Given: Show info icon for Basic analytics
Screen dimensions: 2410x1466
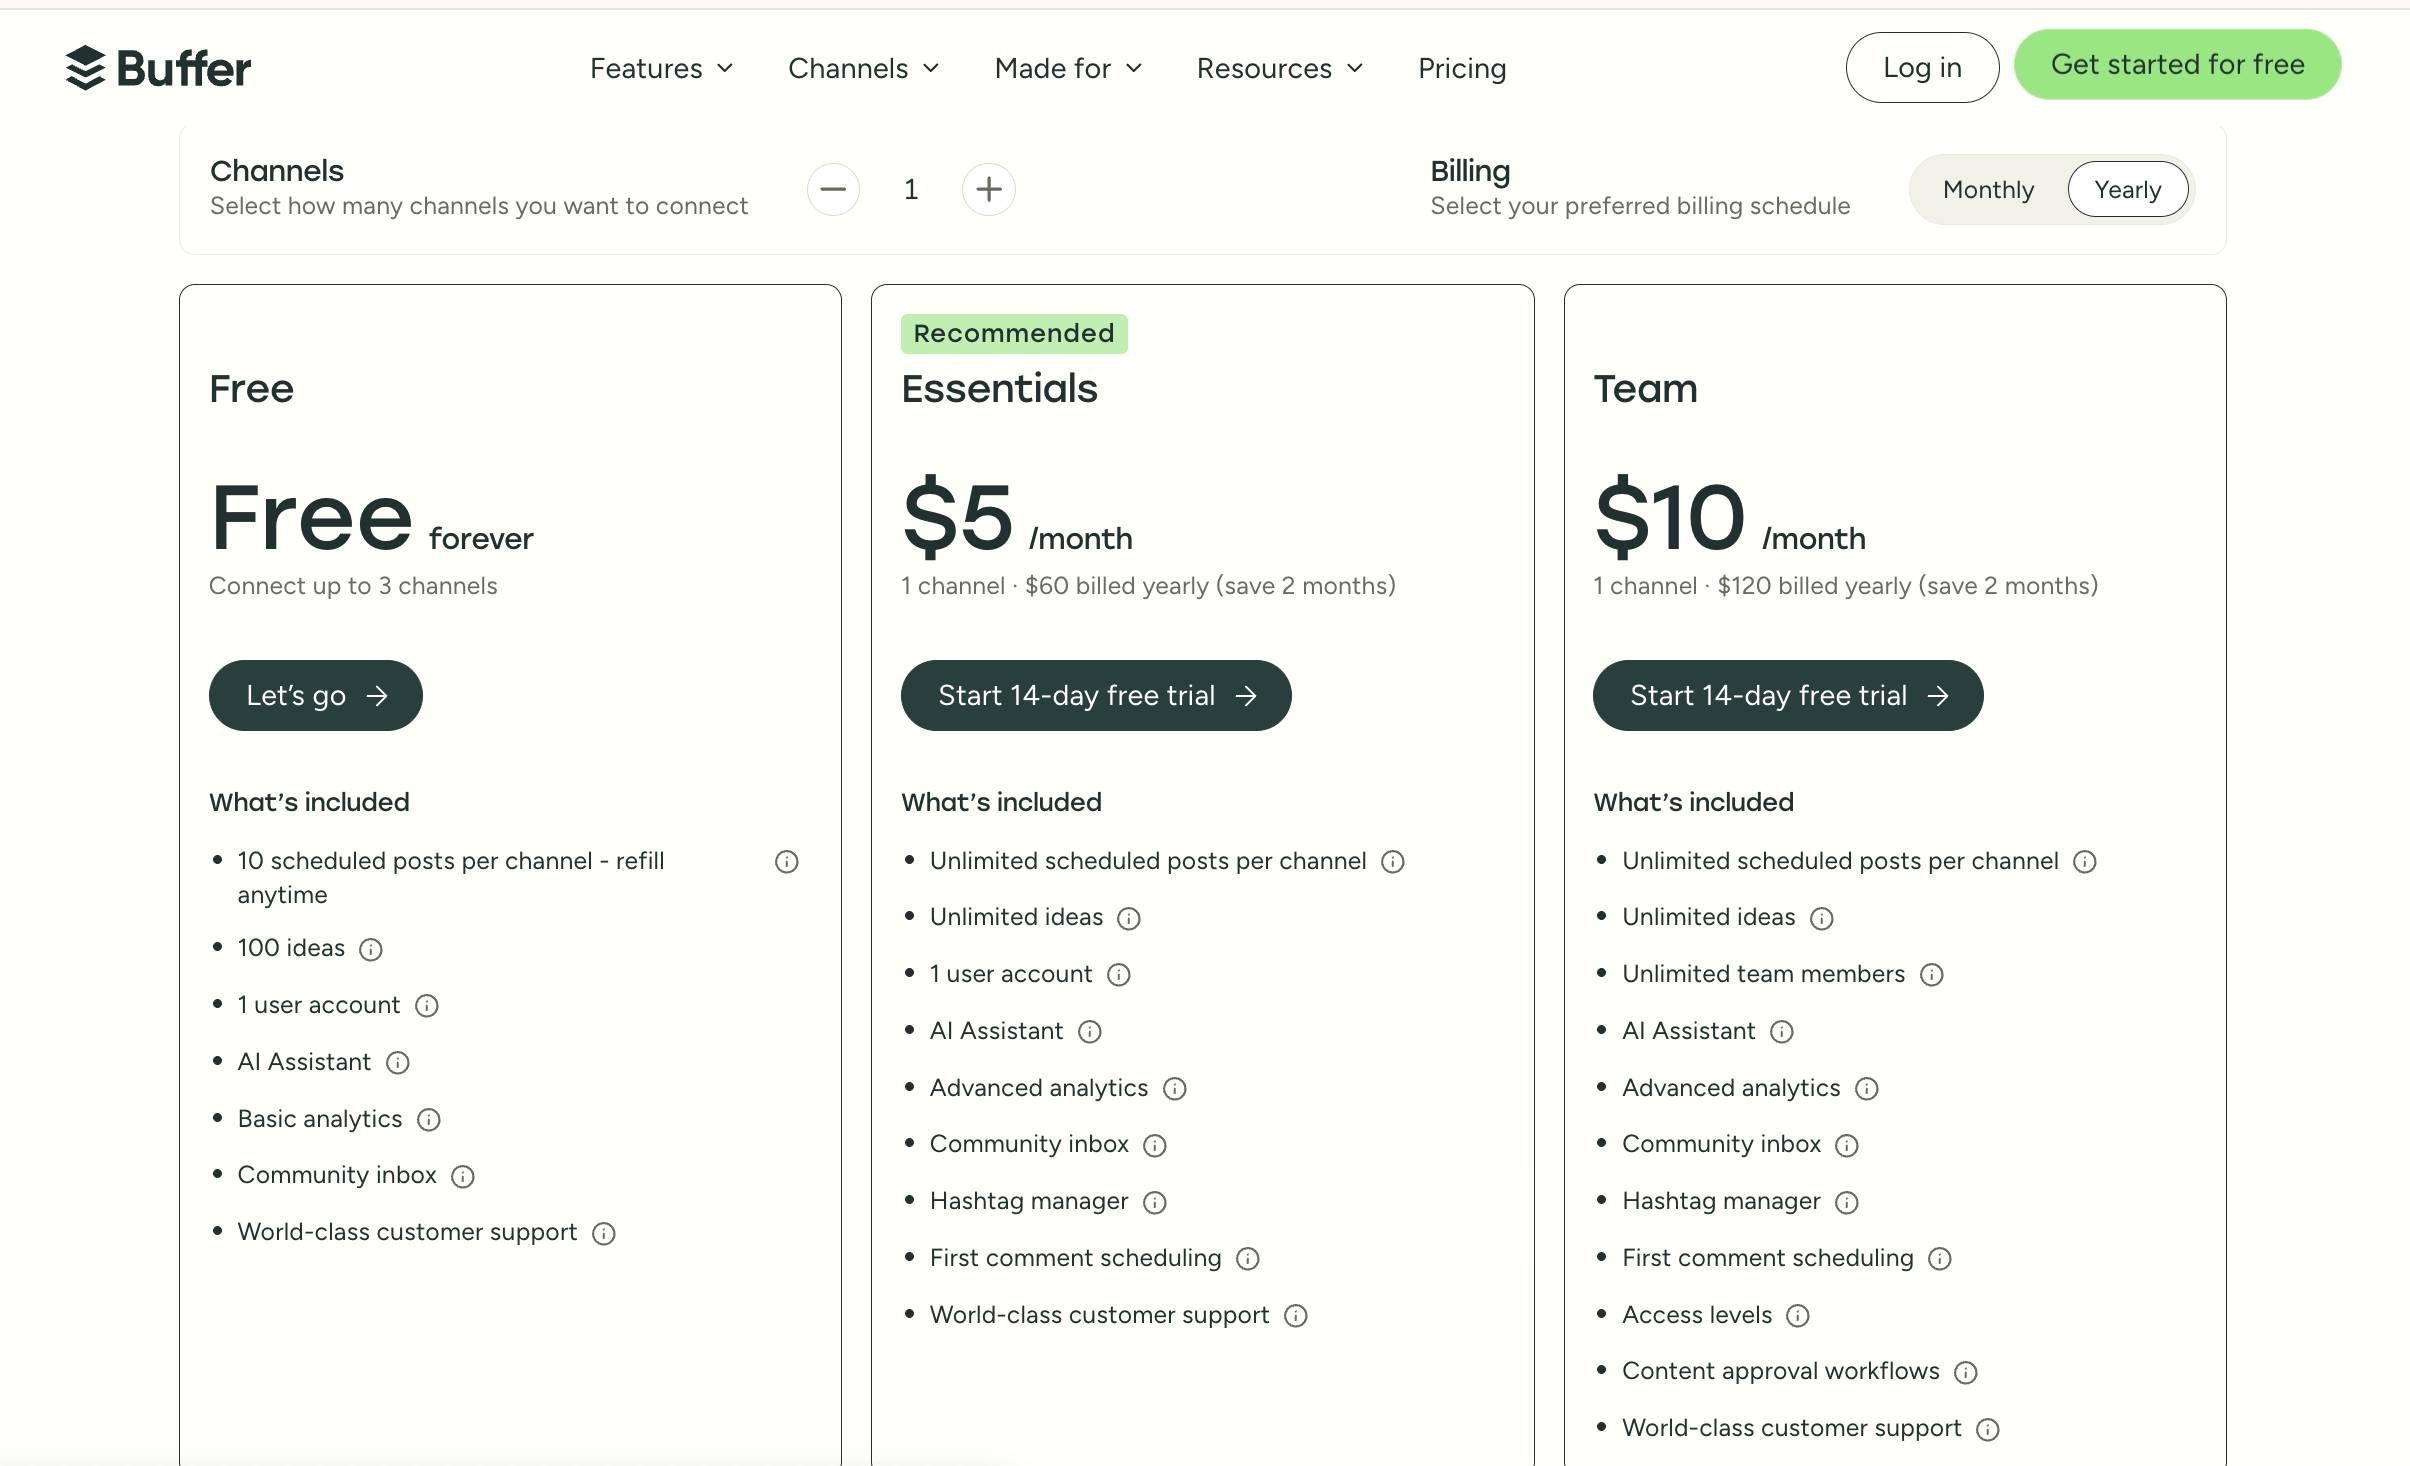Looking at the screenshot, I should point(429,1120).
